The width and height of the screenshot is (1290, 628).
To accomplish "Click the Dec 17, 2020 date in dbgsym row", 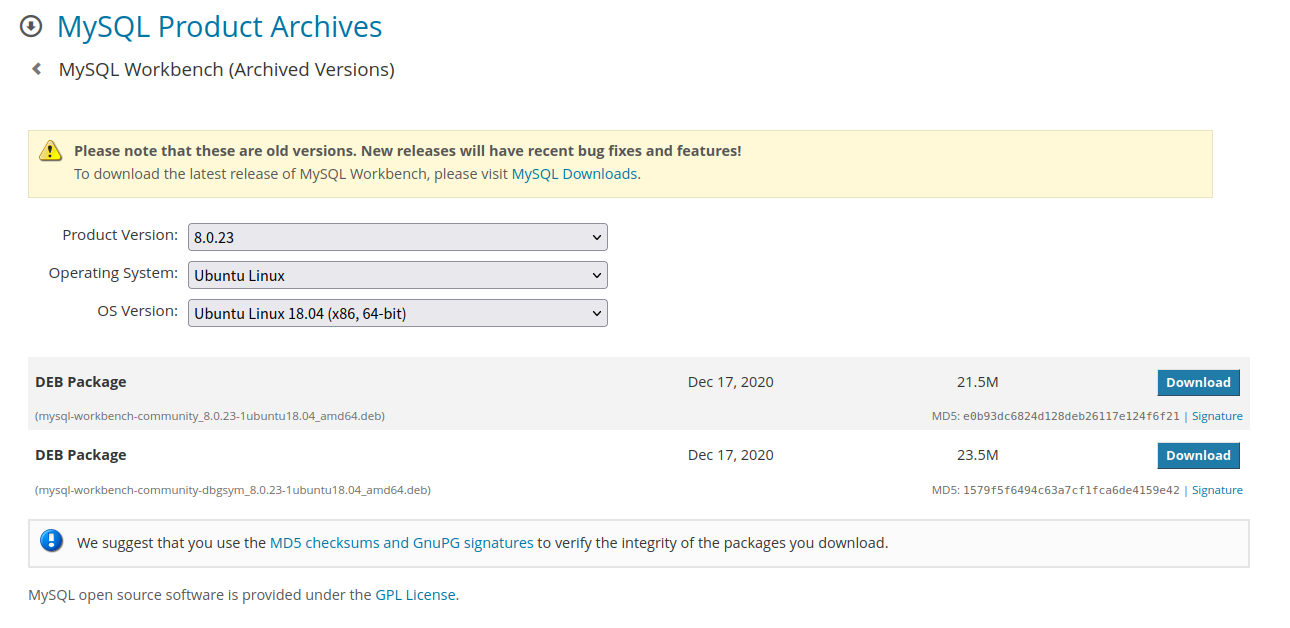I will (731, 455).
